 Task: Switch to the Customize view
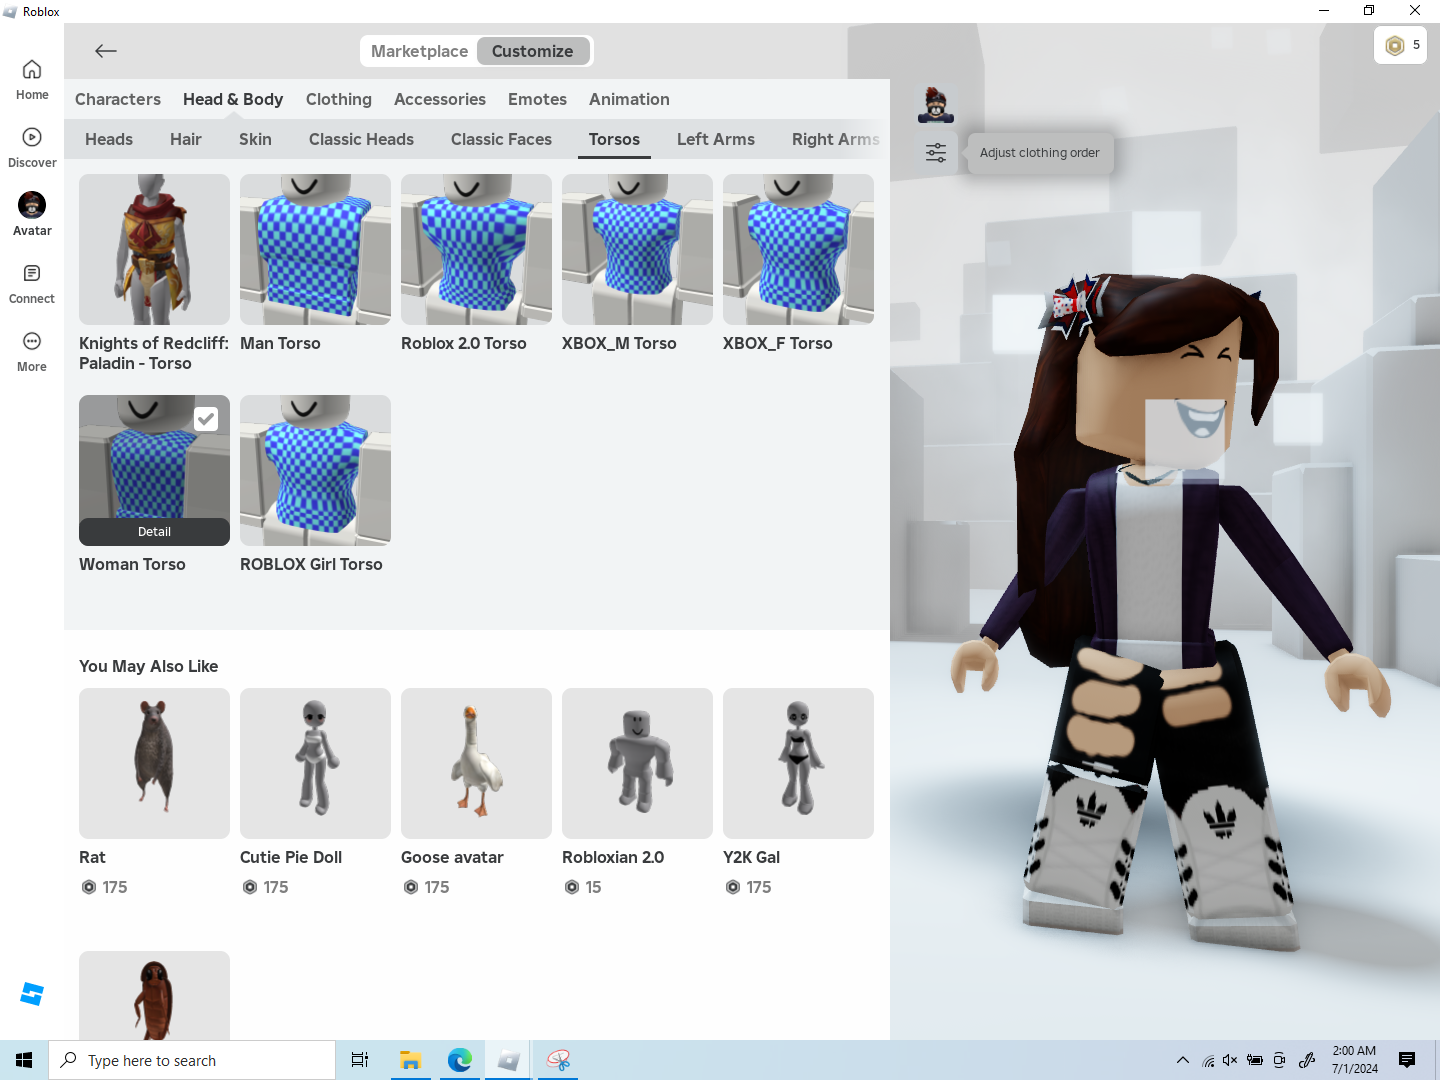(533, 51)
